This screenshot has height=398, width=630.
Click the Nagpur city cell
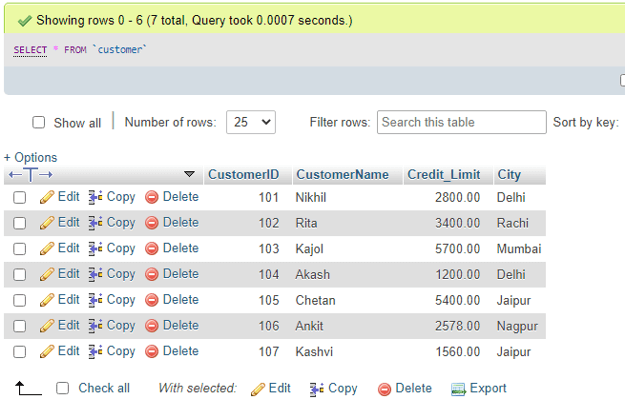pyautogui.click(x=517, y=327)
